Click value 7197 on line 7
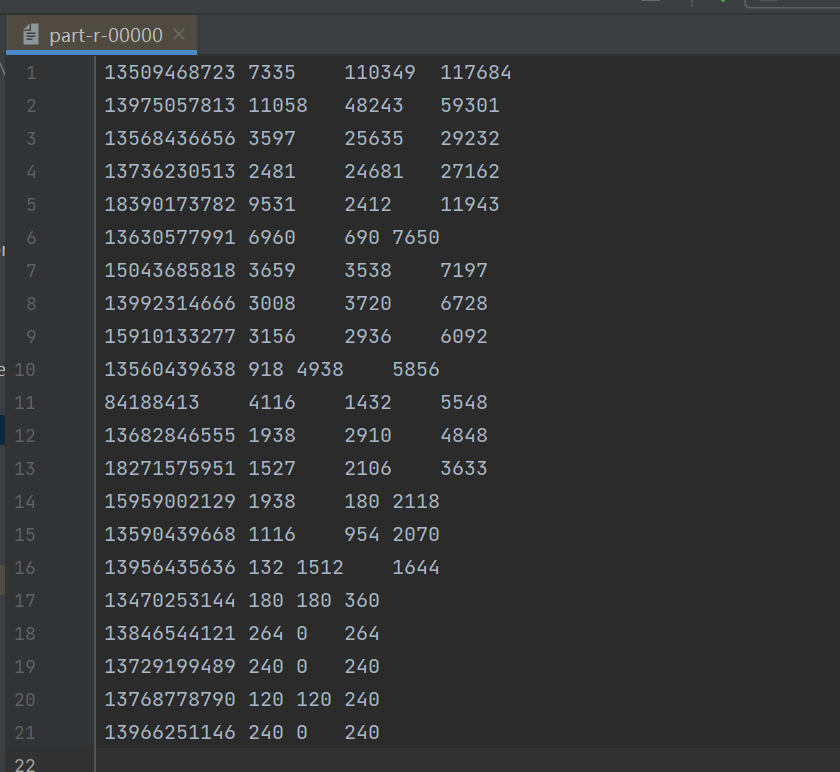Viewport: 840px width, 772px height. pyautogui.click(x=464, y=271)
